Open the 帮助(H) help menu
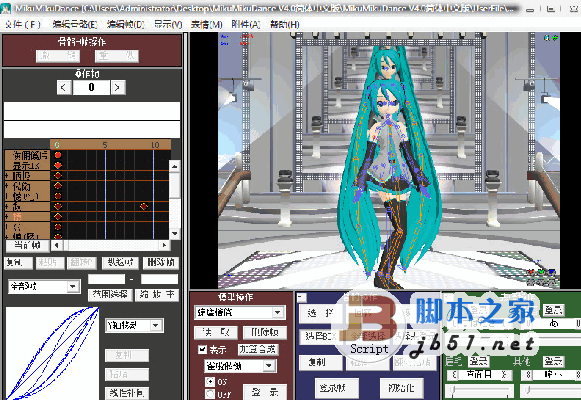 pos(285,25)
